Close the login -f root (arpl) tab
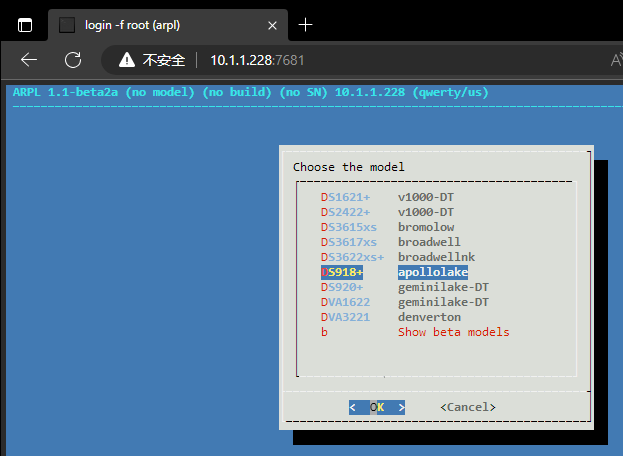Image resolution: width=623 pixels, height=456 pixels. [272, 26]
